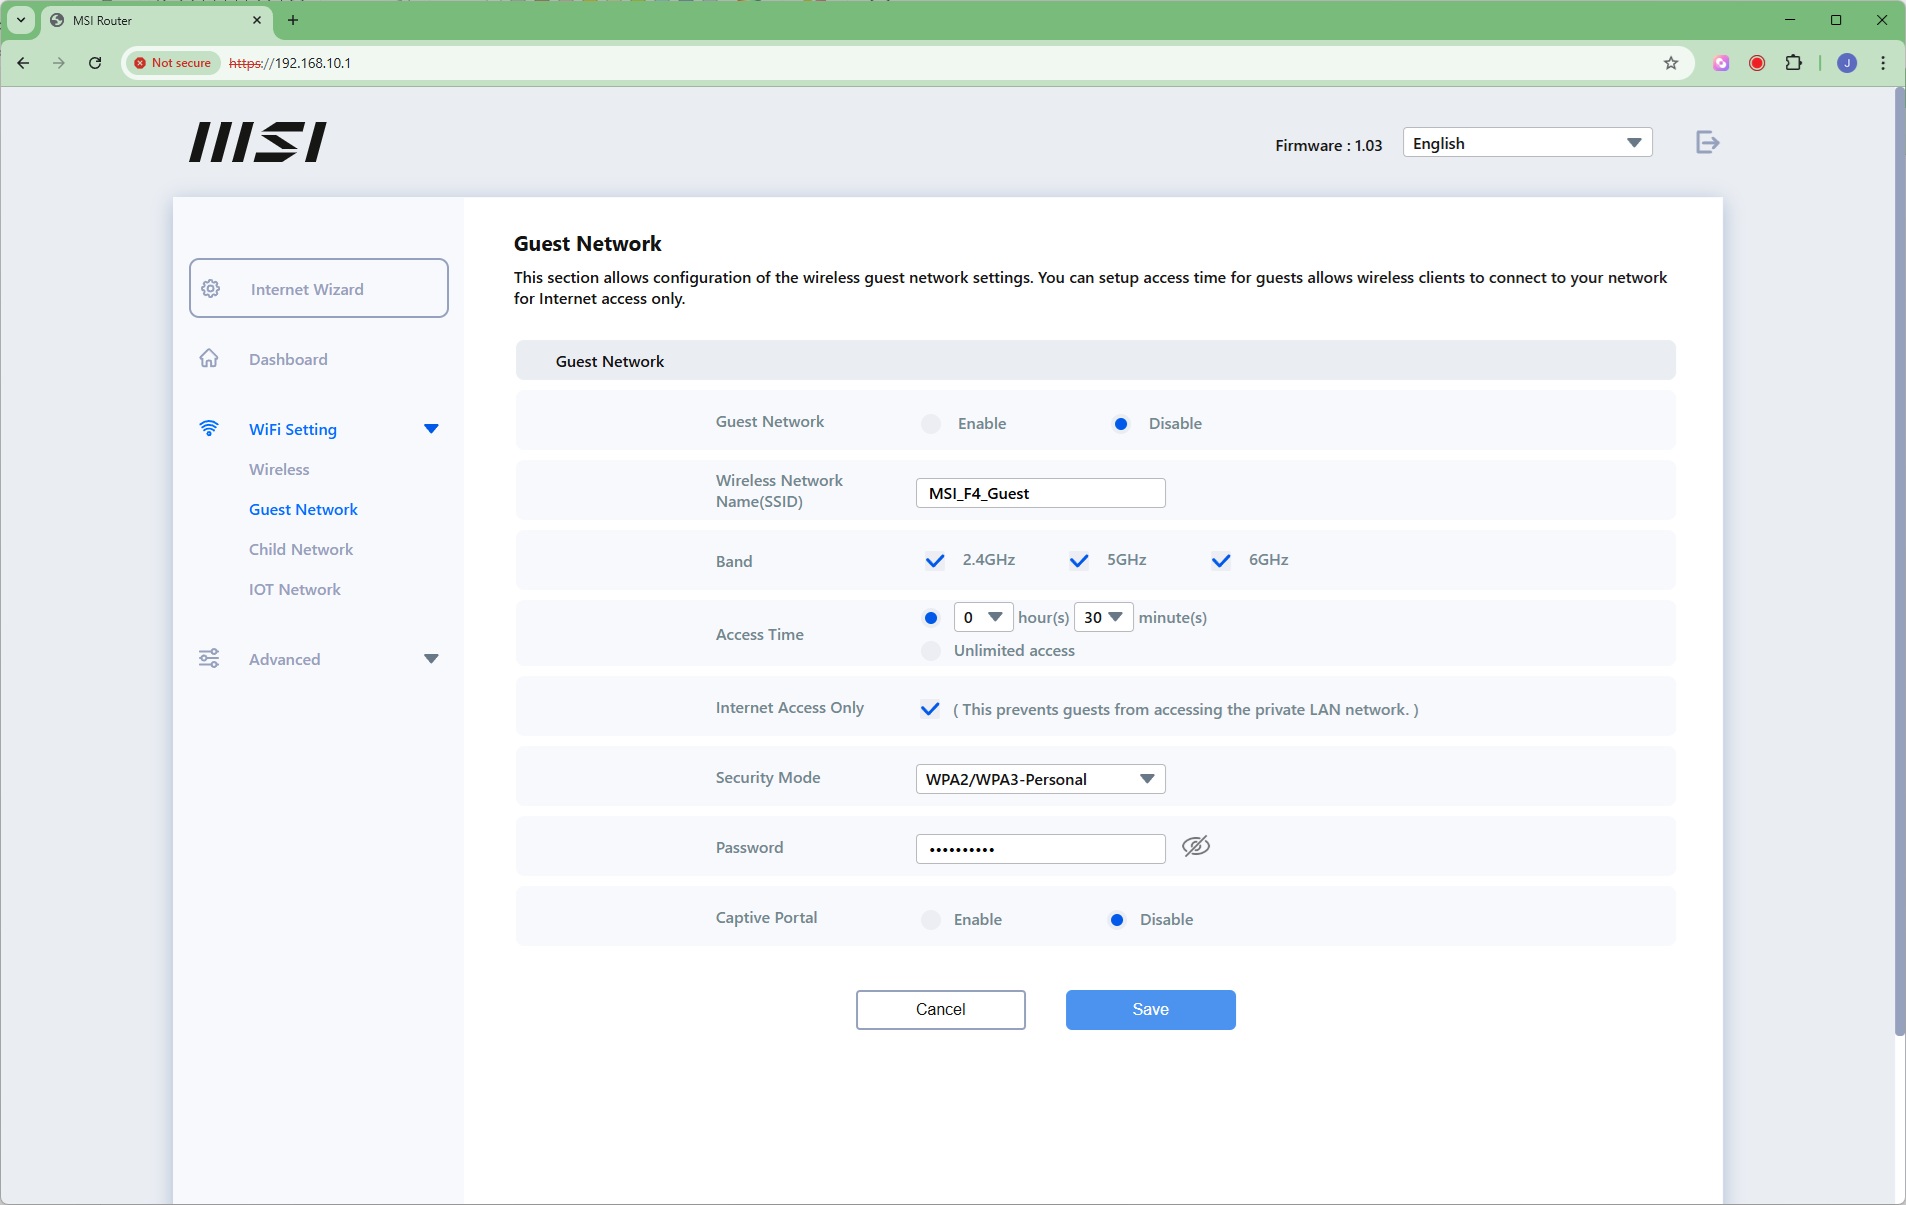Click the WiFi Setting signal icon

[209, 429]
